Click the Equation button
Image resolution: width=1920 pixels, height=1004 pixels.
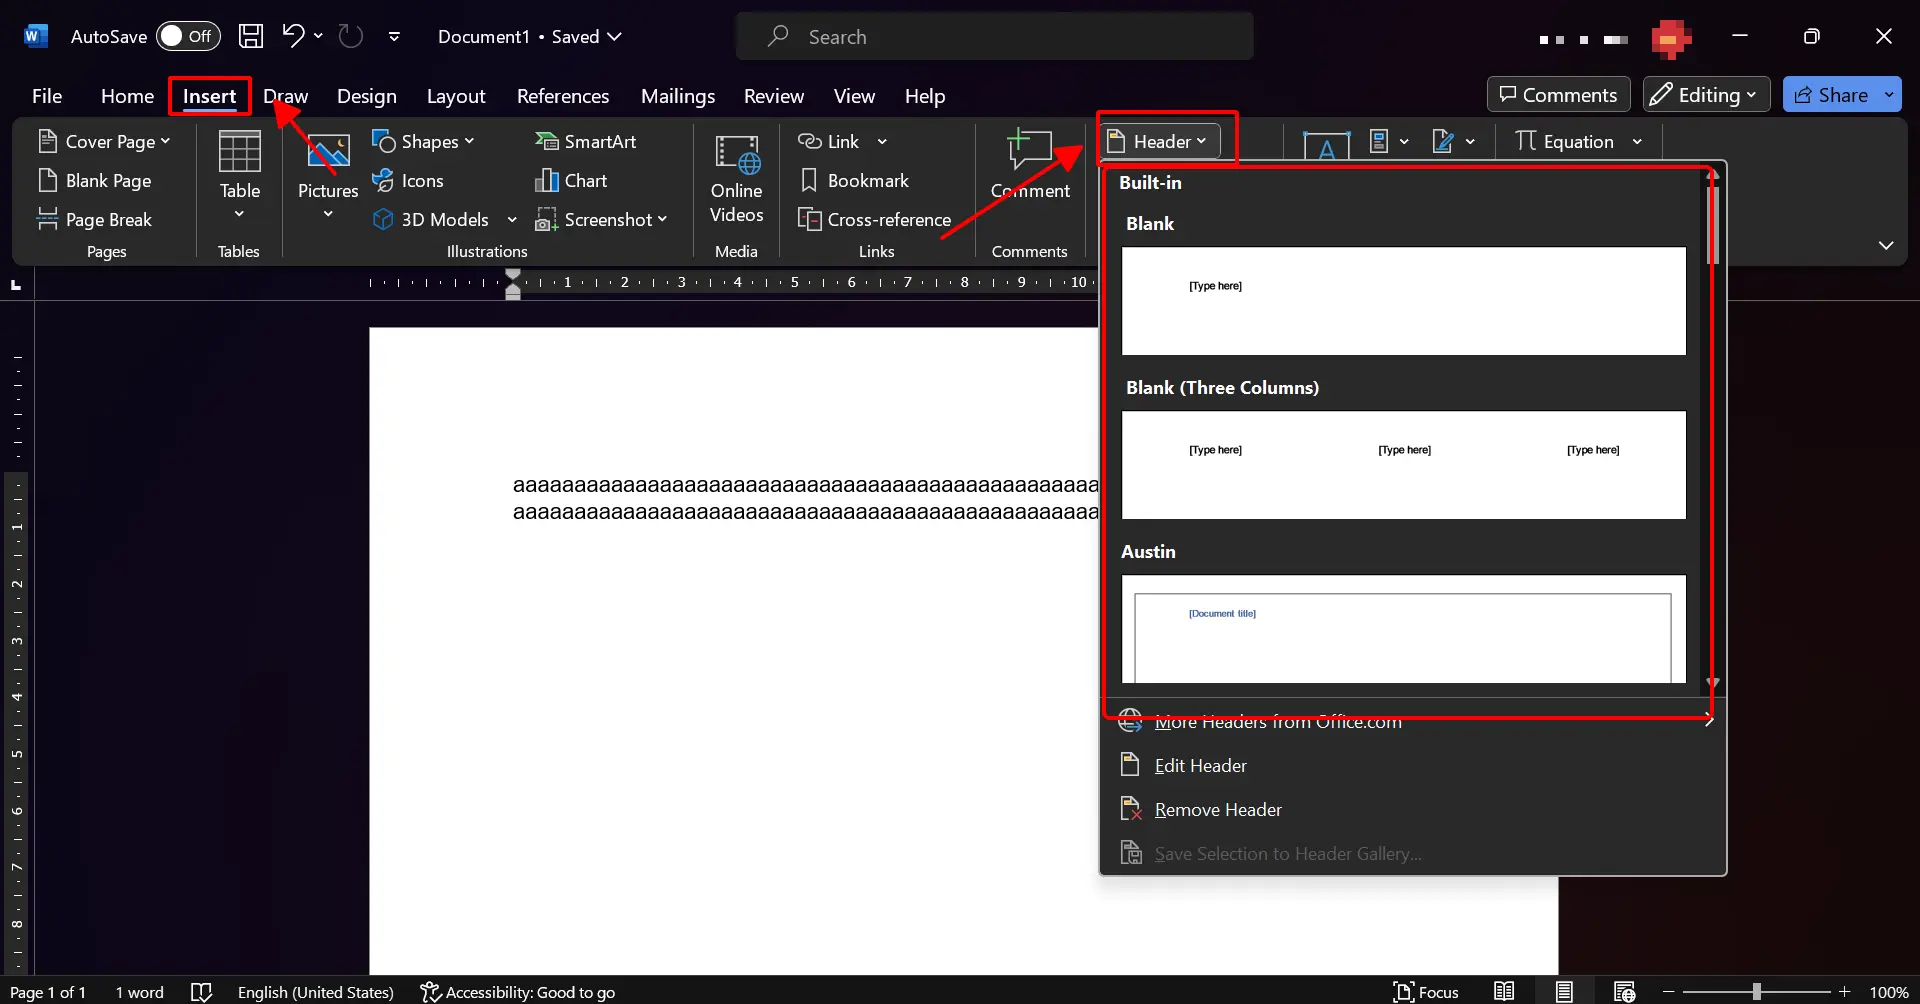click(x=1565, y=141)
